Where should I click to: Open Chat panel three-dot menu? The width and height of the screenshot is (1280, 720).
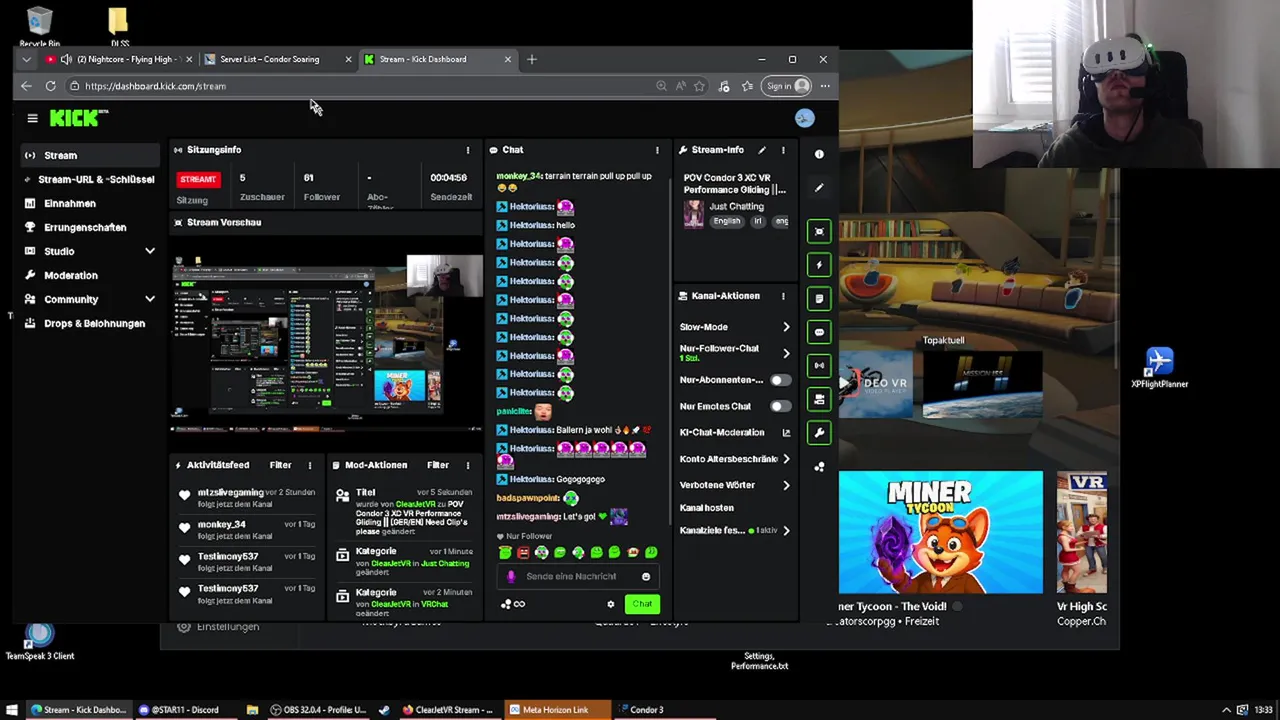coord(657,150)
